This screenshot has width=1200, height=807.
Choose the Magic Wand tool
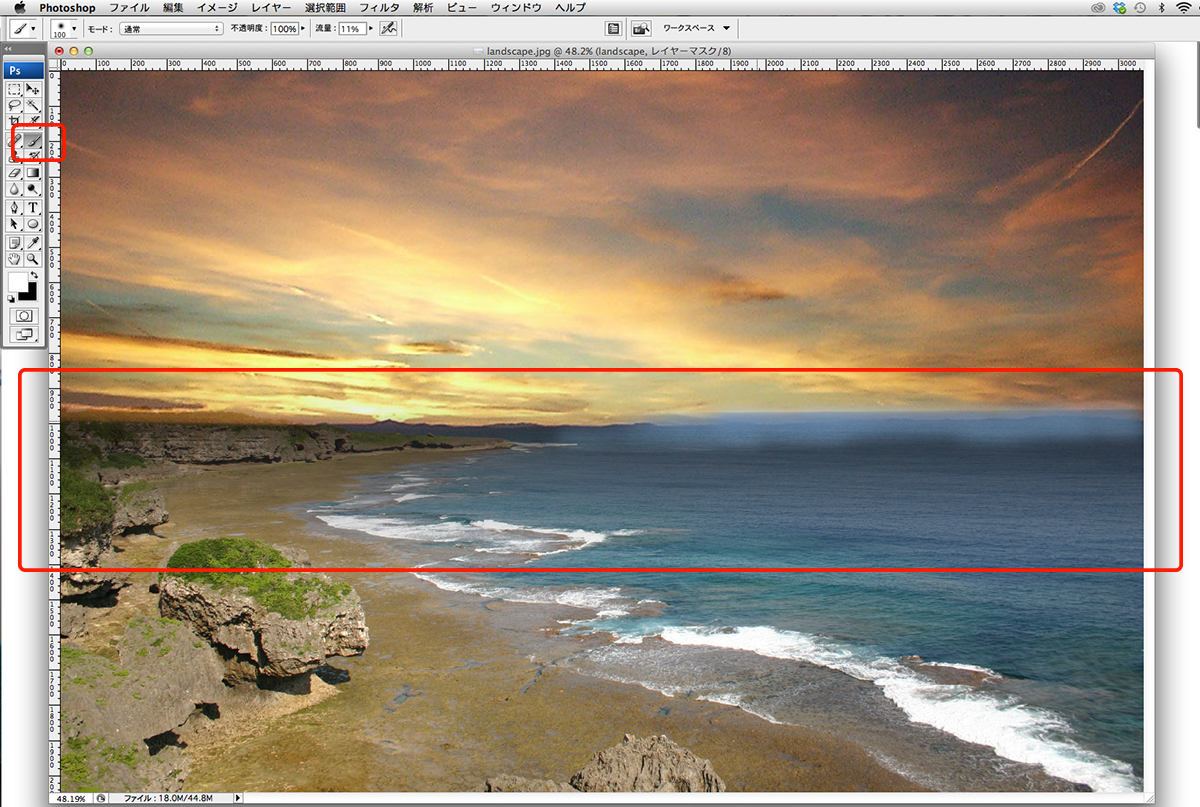click(x=33, y=105)
